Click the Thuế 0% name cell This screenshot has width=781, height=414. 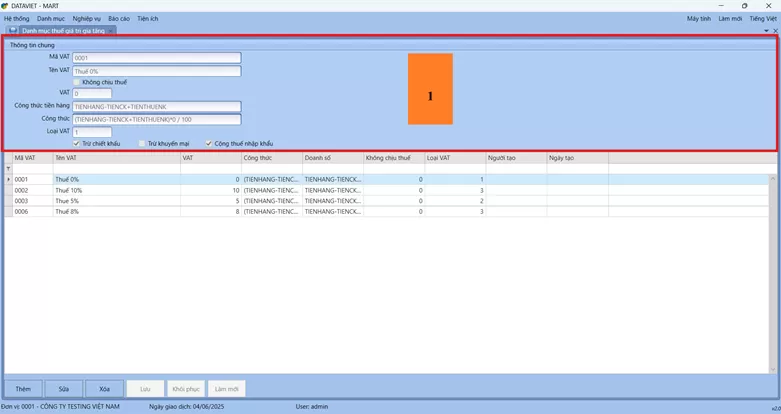point(117,179)
